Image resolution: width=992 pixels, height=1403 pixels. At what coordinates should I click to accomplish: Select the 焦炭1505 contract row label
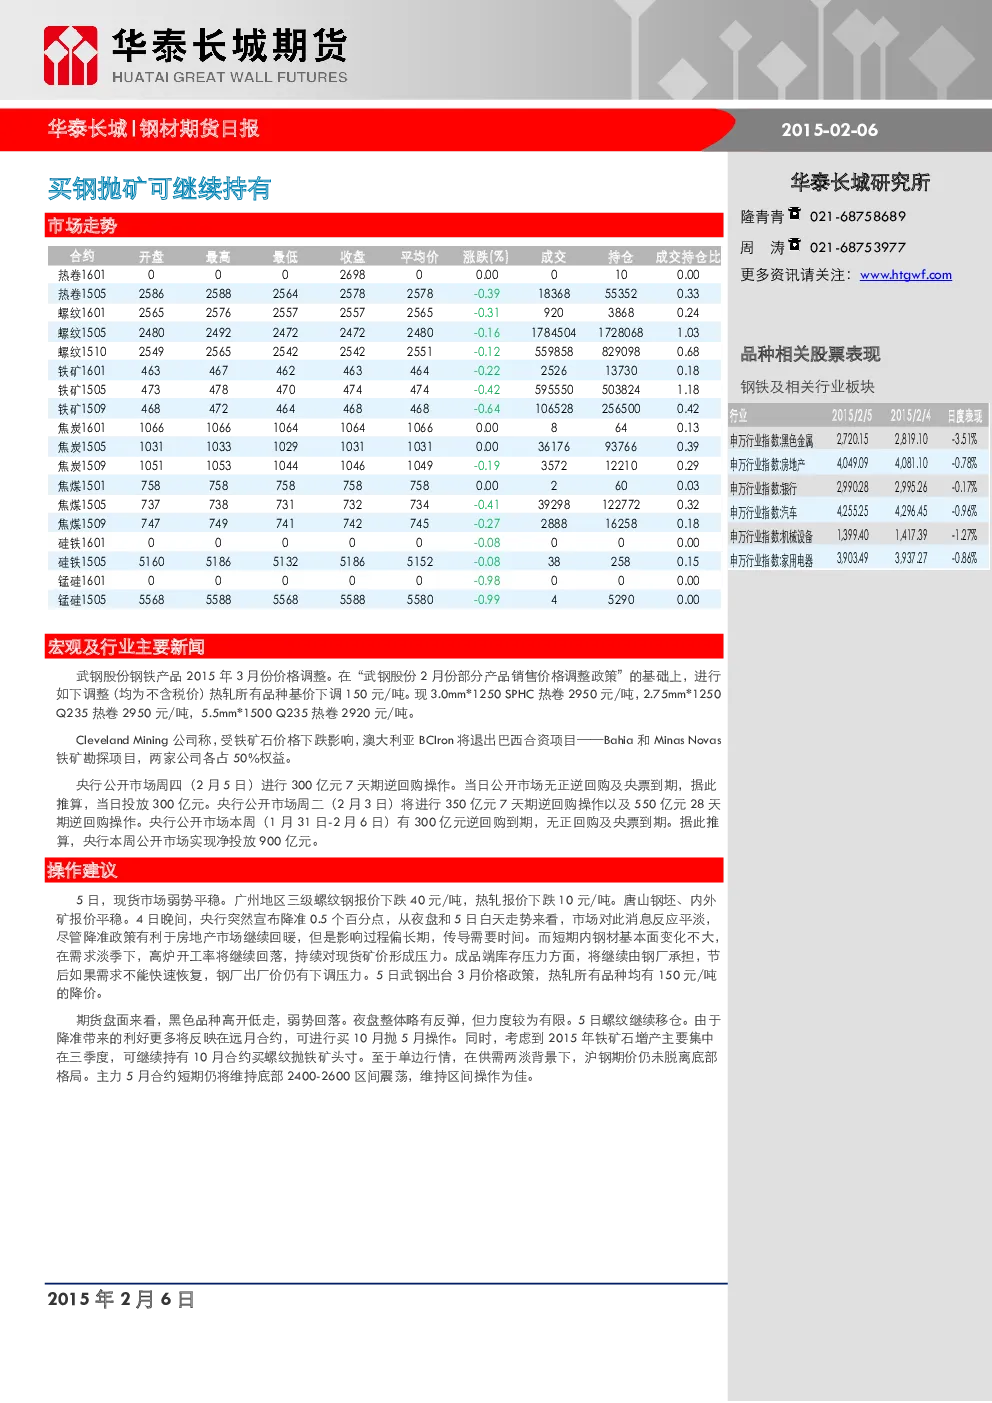click(x=82, y=447)
